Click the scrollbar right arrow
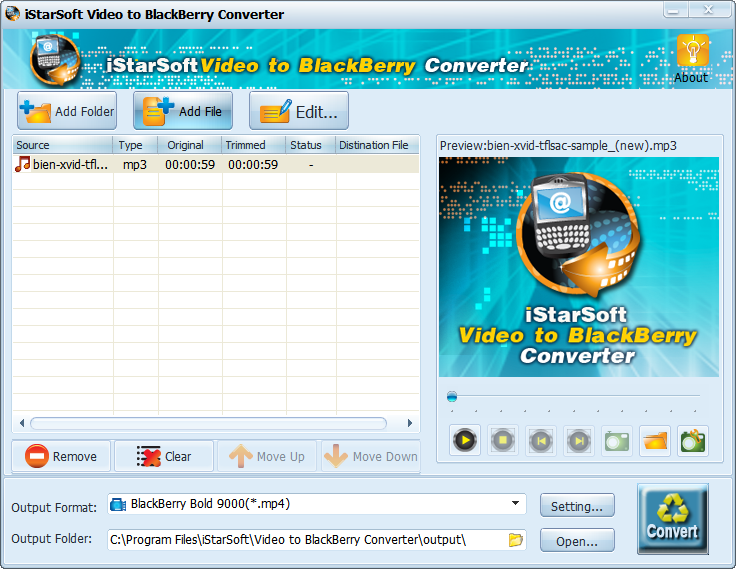 click(x=410, y=423)
